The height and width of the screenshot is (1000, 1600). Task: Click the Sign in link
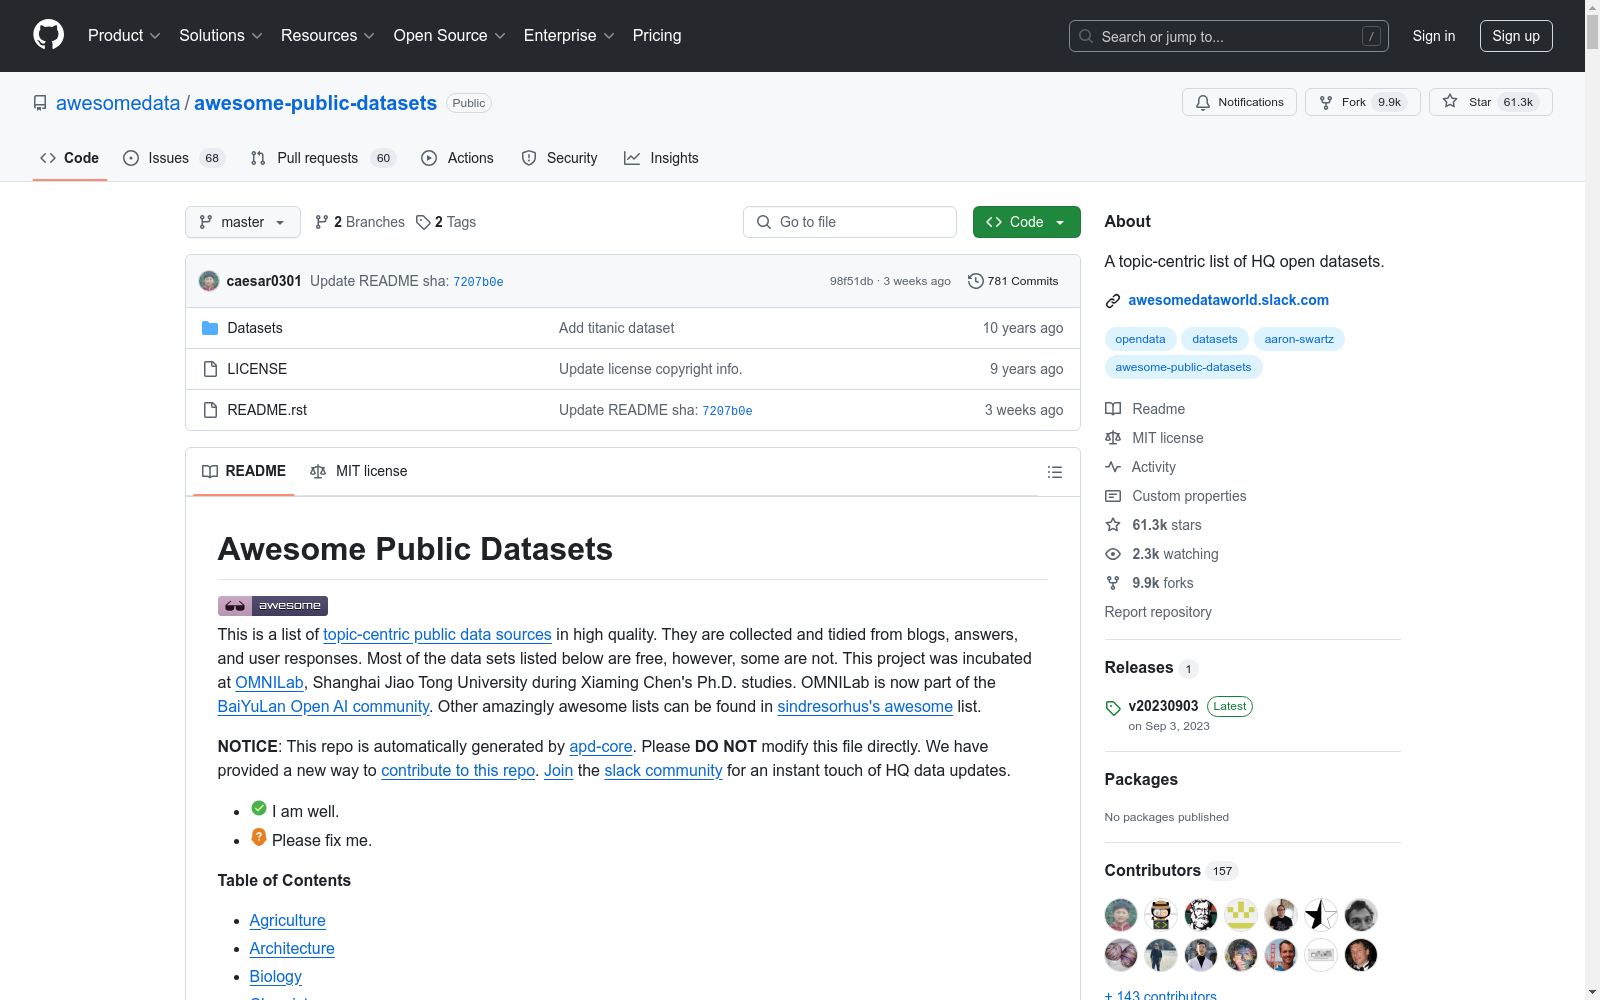click(1434, 36)
